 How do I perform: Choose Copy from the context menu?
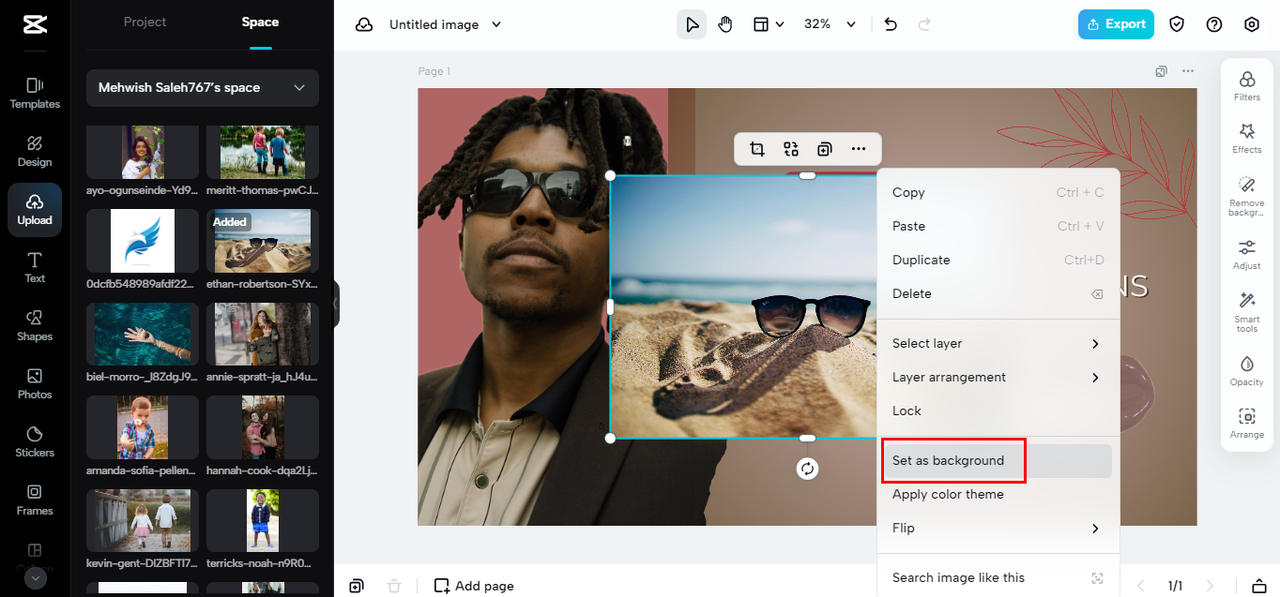tap(997, 192)
